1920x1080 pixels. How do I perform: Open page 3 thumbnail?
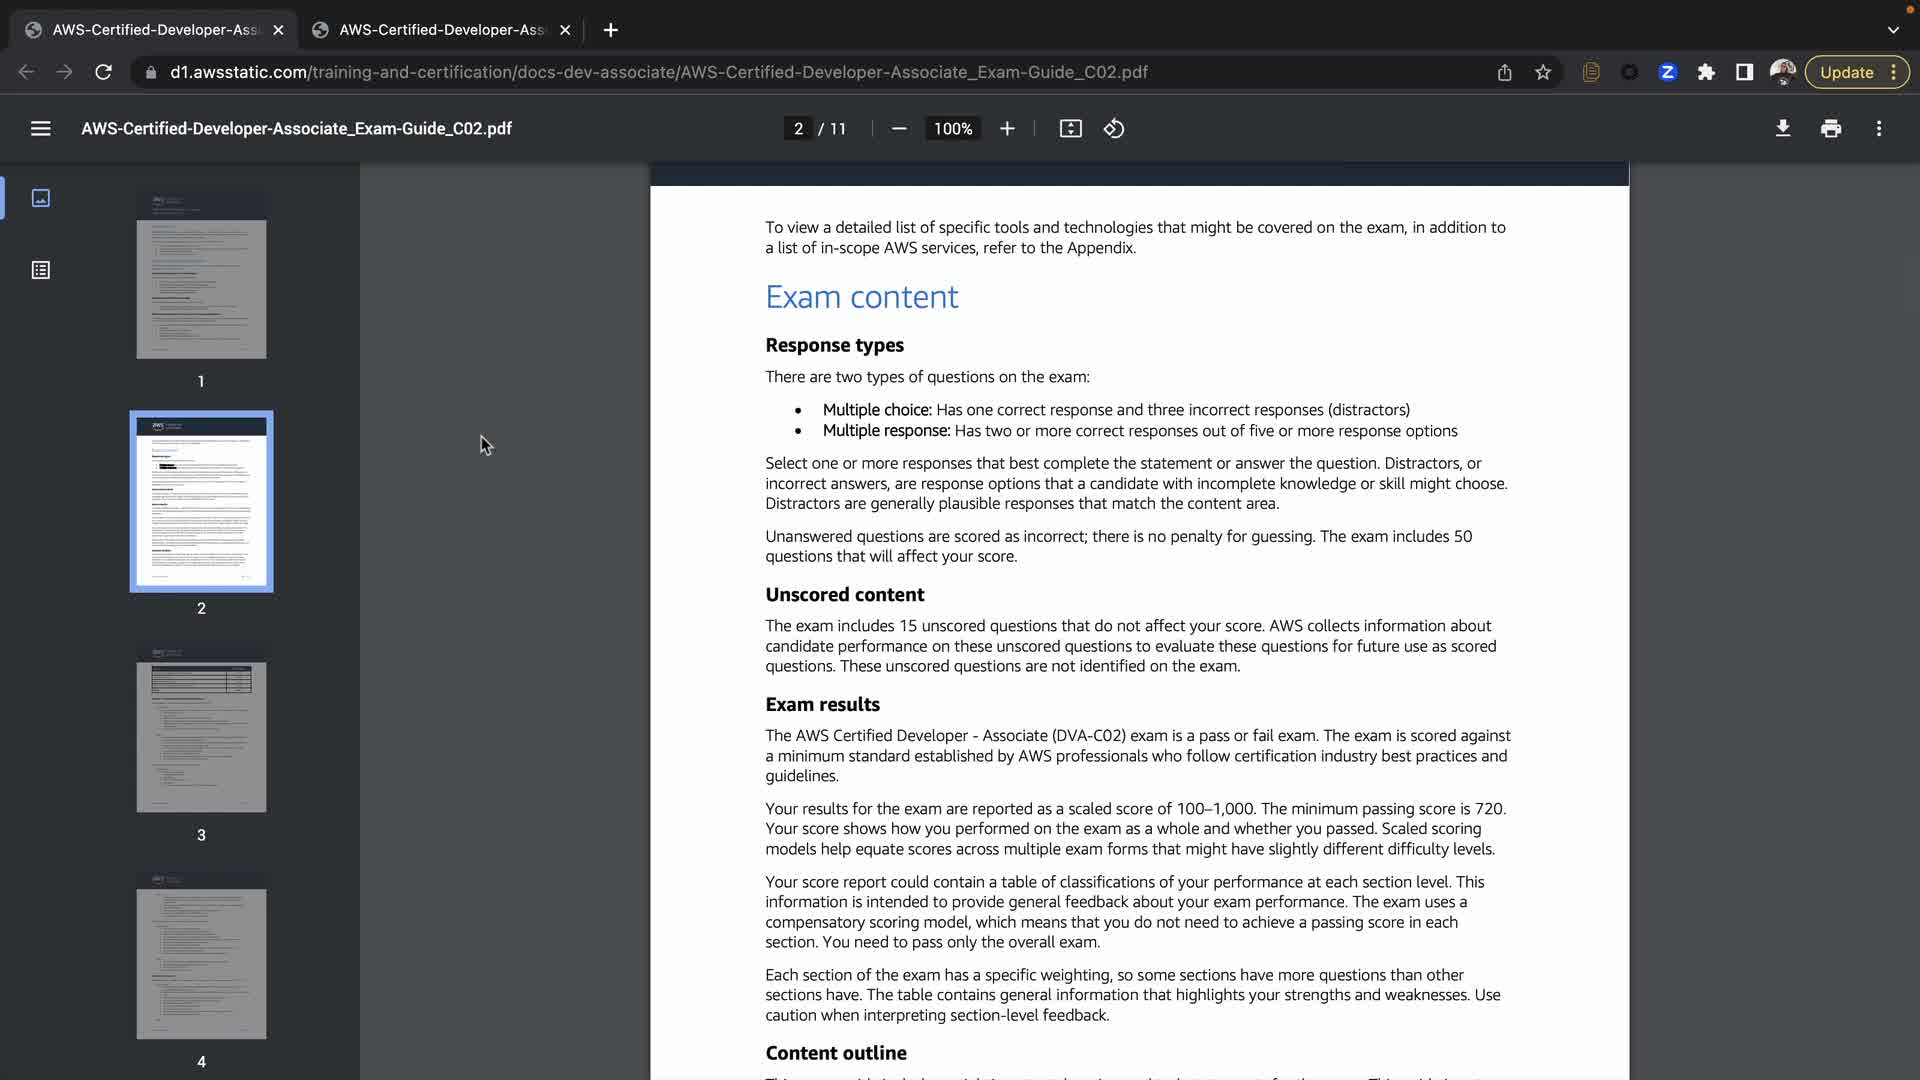201,729
